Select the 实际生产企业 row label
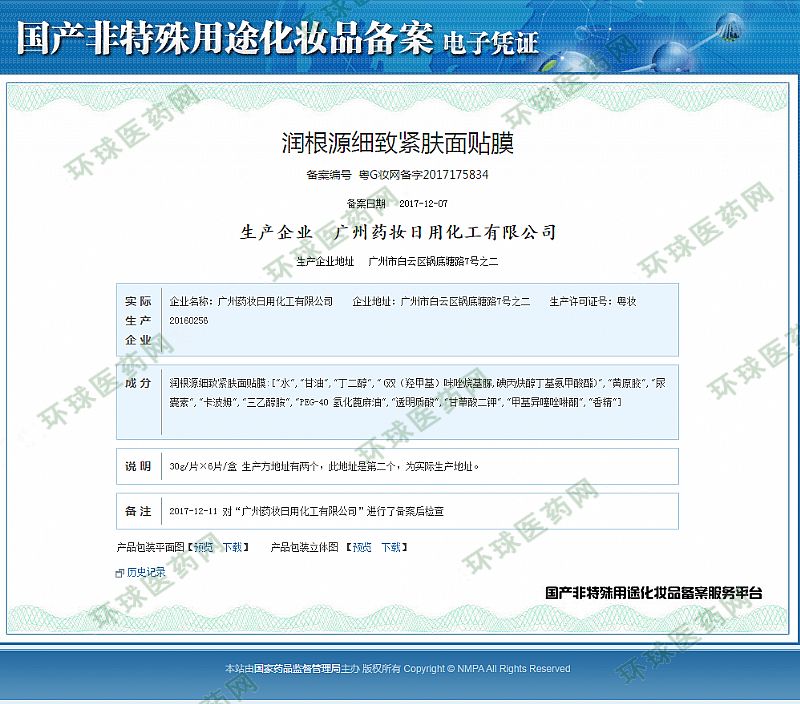 point(138,320)
